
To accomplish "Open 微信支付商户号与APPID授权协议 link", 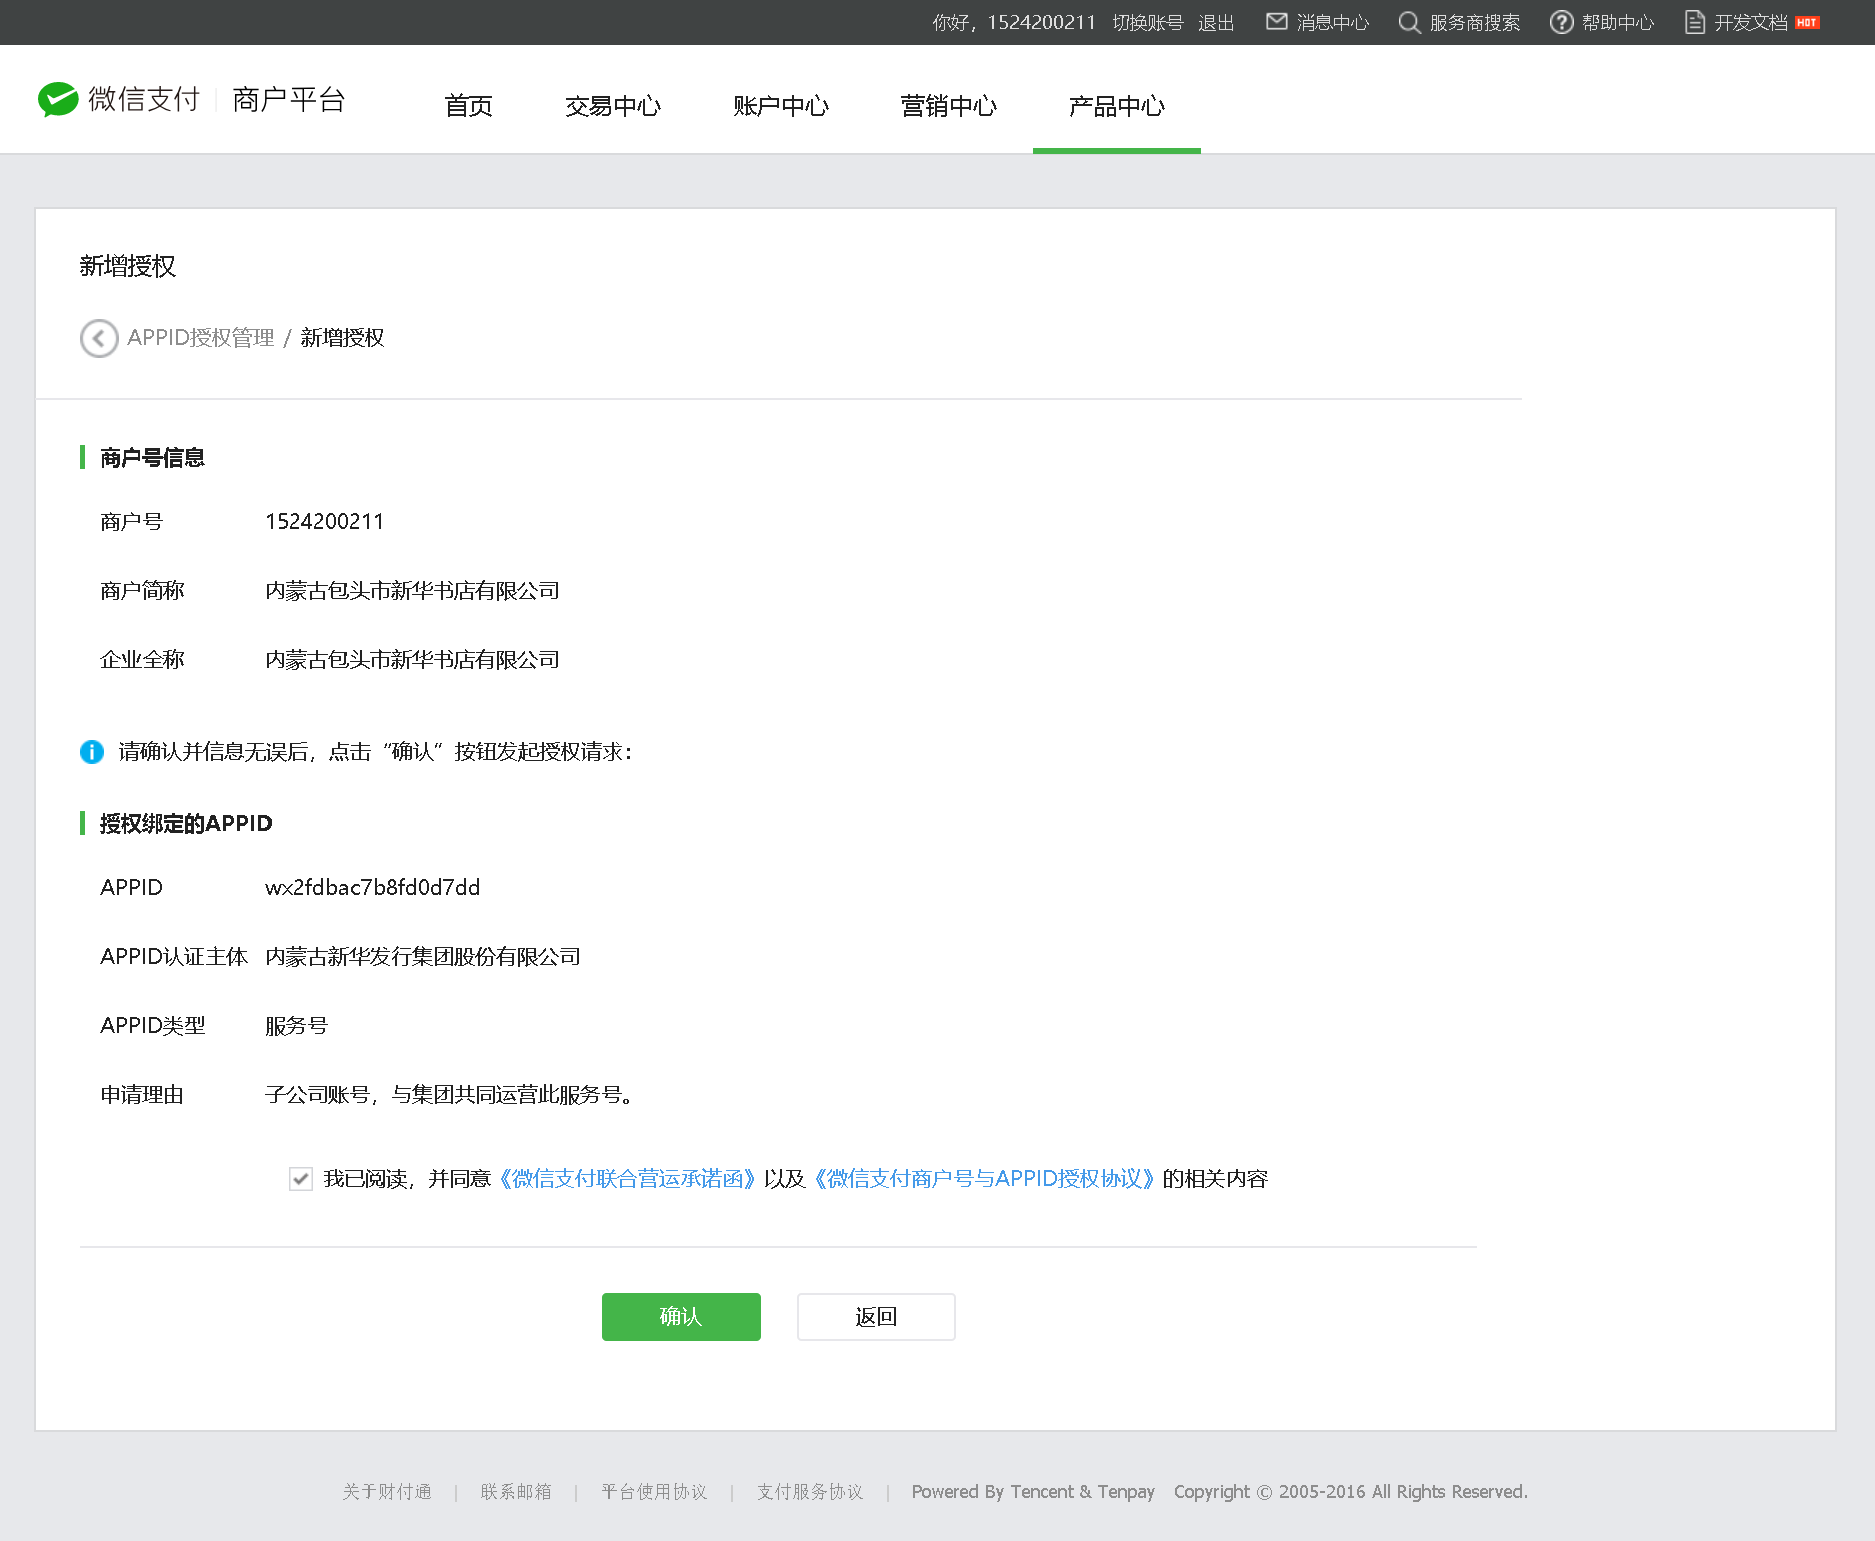I will pos(984,1179).
